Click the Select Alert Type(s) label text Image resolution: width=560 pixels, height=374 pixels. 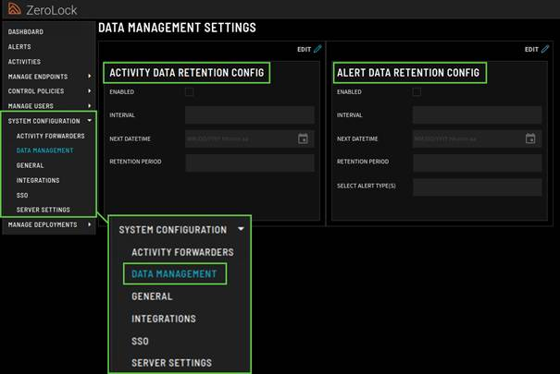coord(366,186)
